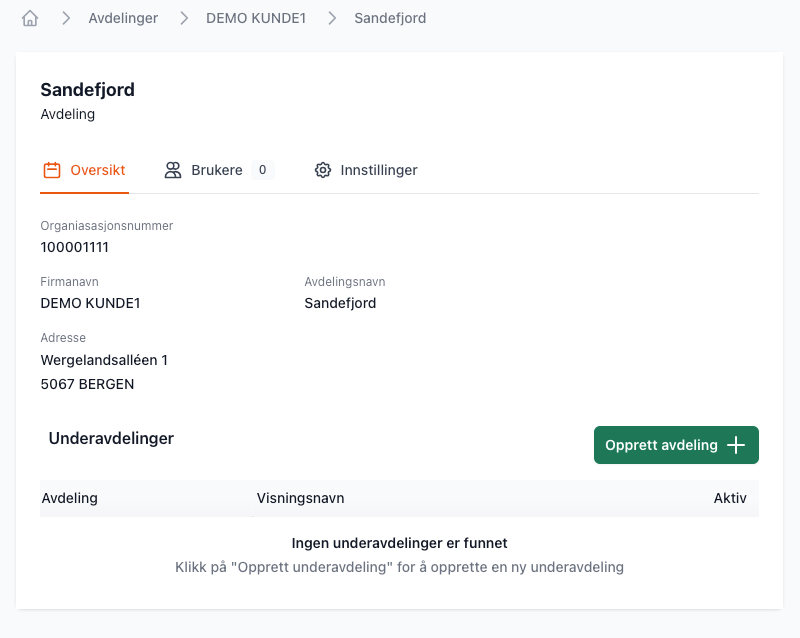800x638 pixels.
Task: Click the Aktiv column header
Action: [729, 498]
